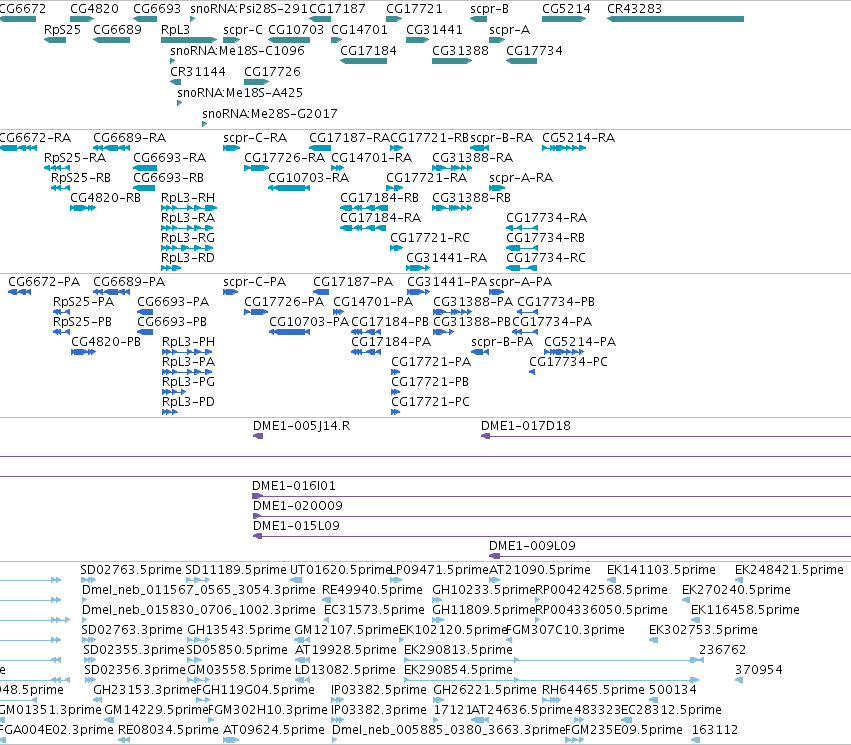Click the snoRNA:Me28S-G2017 label
Viewport: 851px width, 745px height.
point(270,113)
